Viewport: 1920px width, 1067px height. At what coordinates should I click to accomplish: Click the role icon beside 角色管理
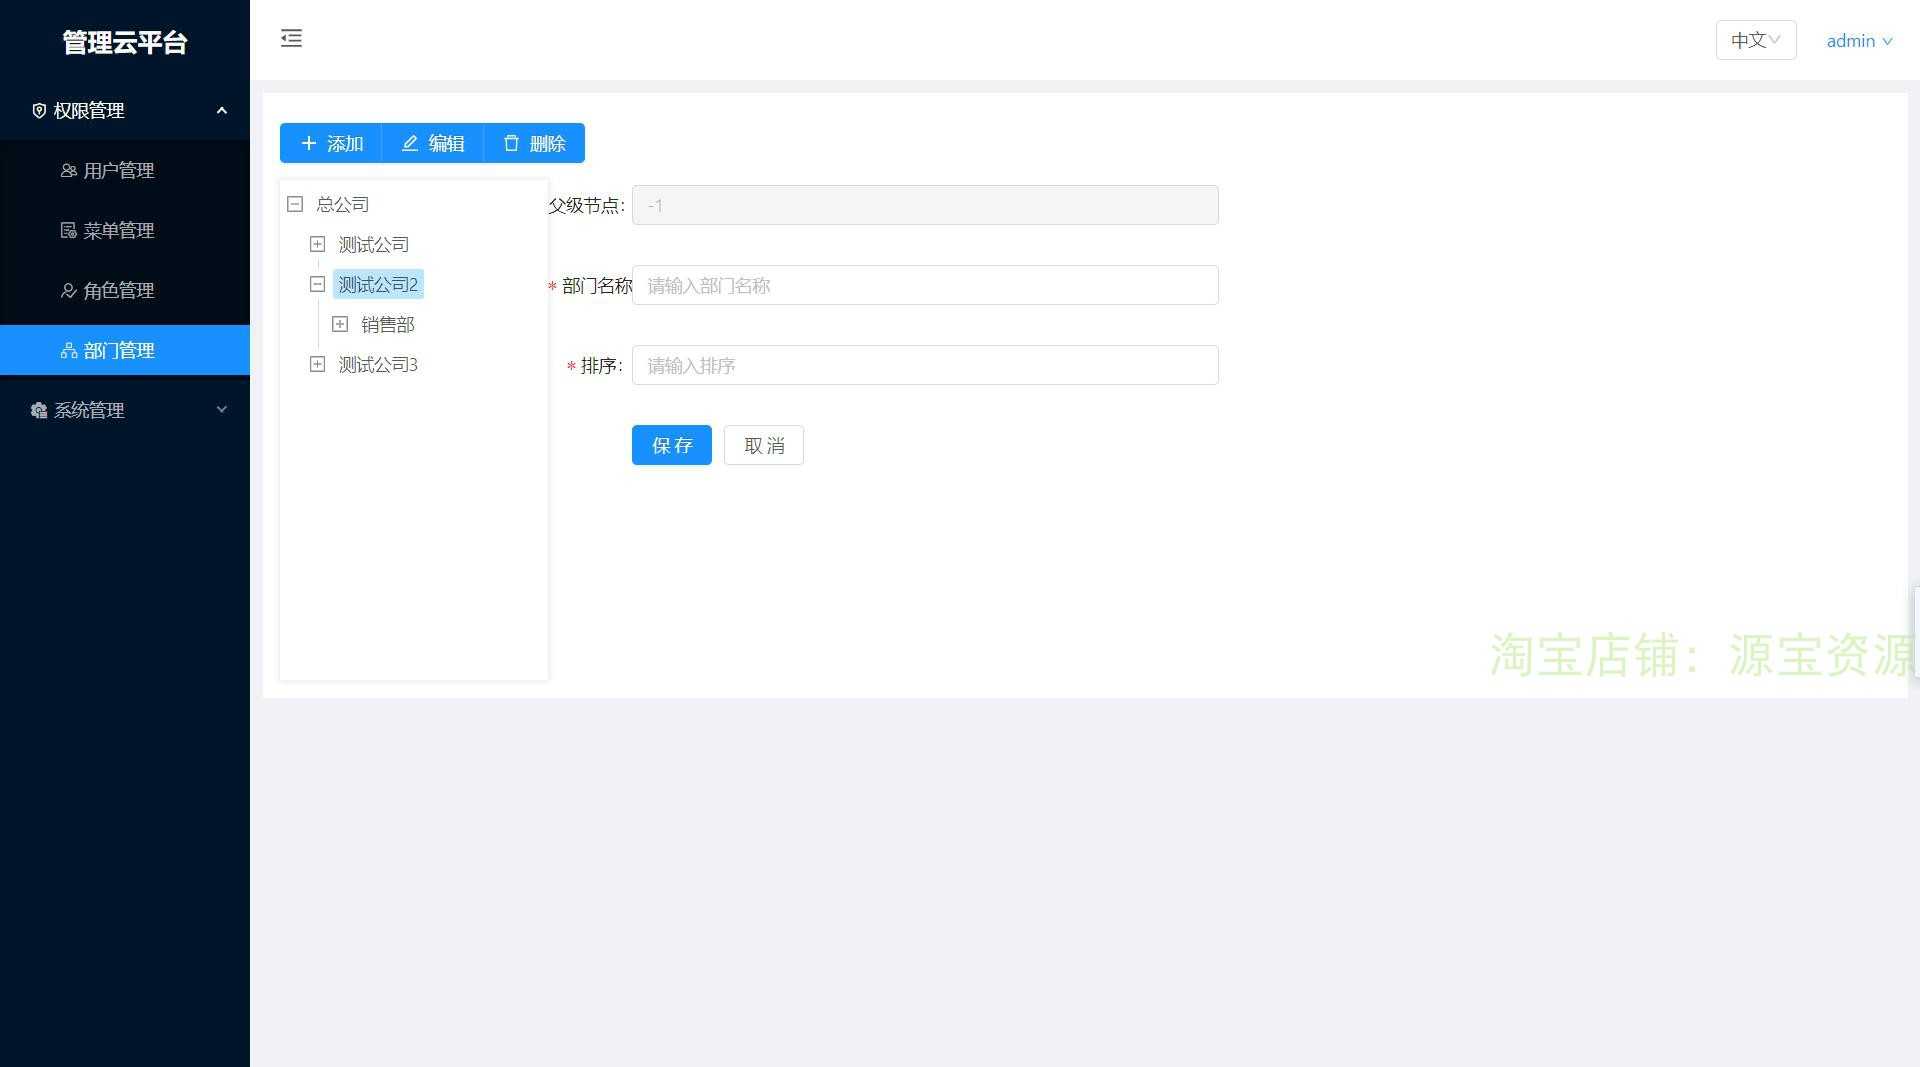69,291
